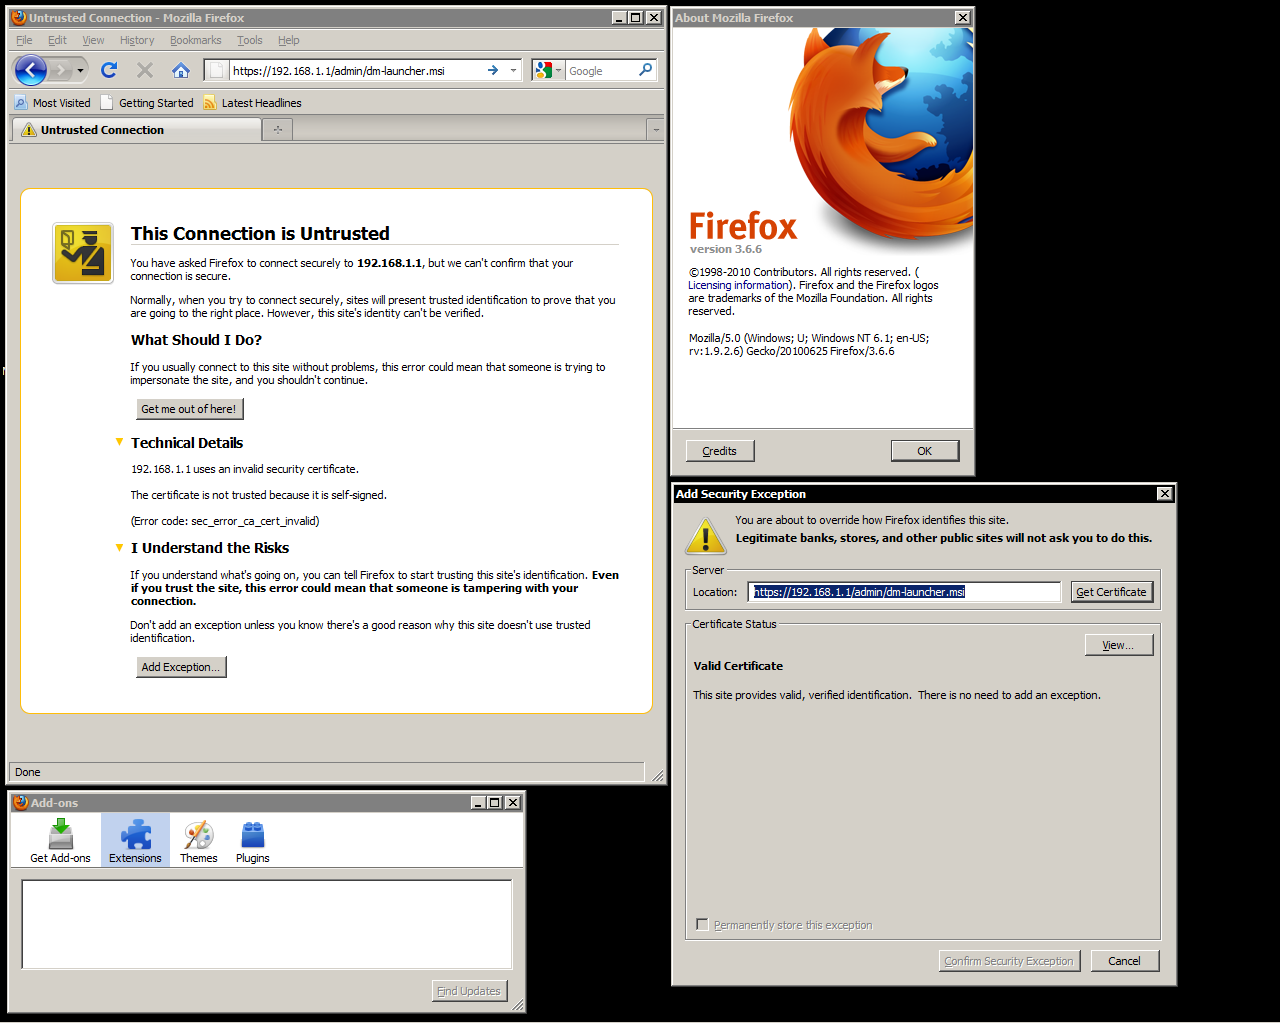Viewport: 1280px width, 1024px height.
Task: Click the Firefox icon in browser title bar
Action: tap(18, 18)
